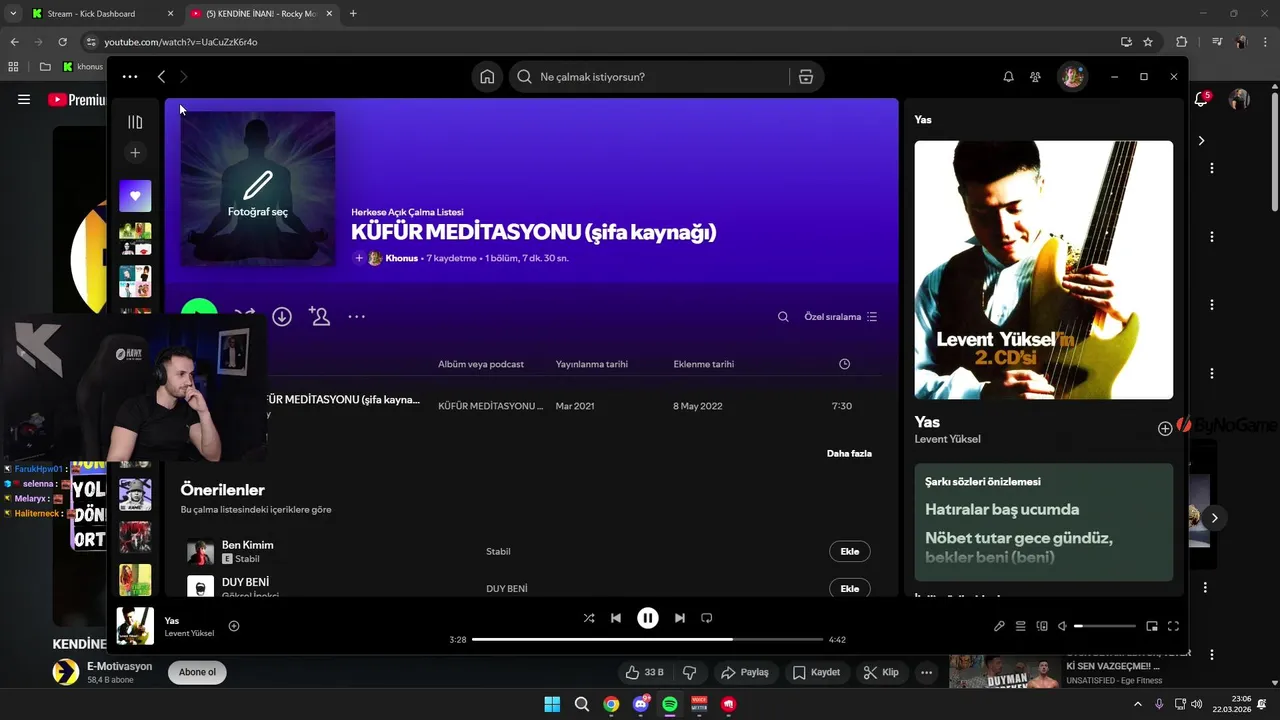Open Spotify browse icon in search bar

click(806, 77)
